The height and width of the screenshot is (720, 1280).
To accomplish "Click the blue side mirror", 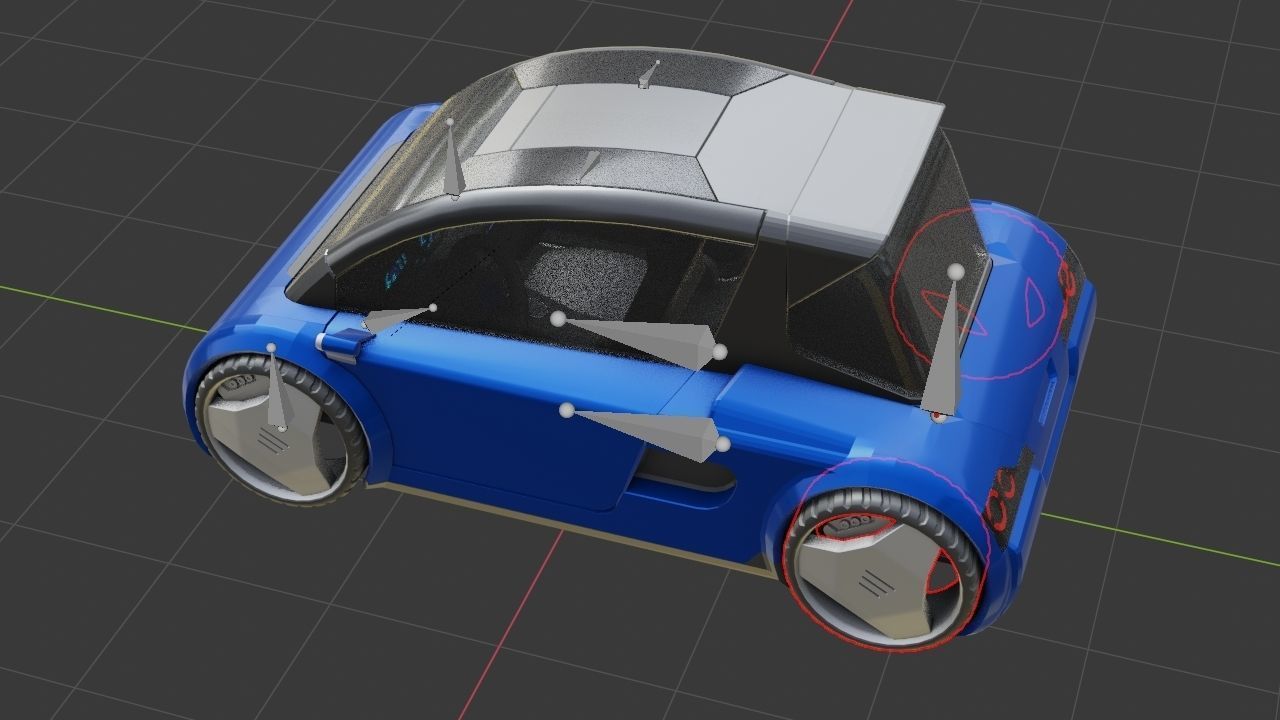I will coord(344,342).
